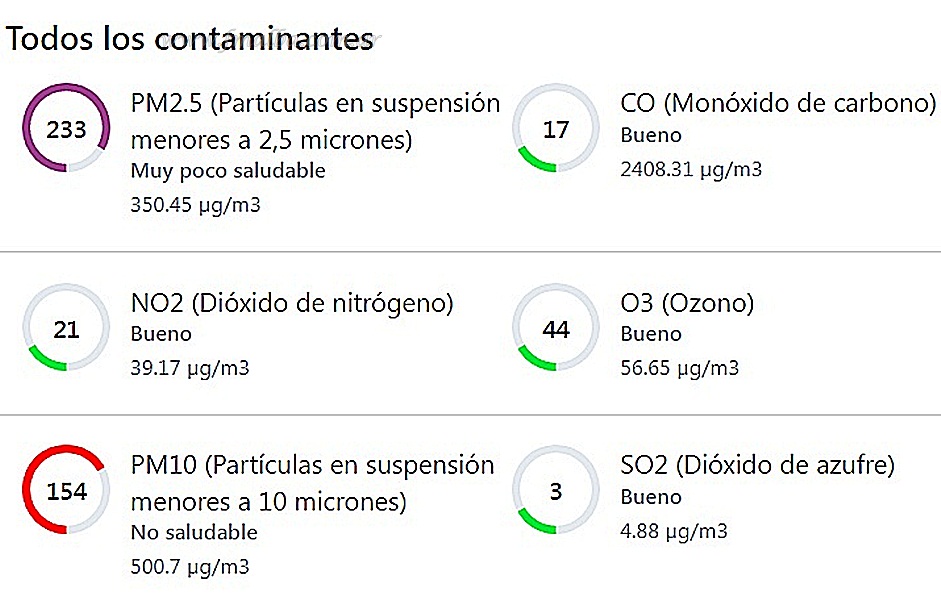Click the purple PM2.5 gauge showing 233
The image size is (941, 600).
pyautogui.click(x=66, y=129)
